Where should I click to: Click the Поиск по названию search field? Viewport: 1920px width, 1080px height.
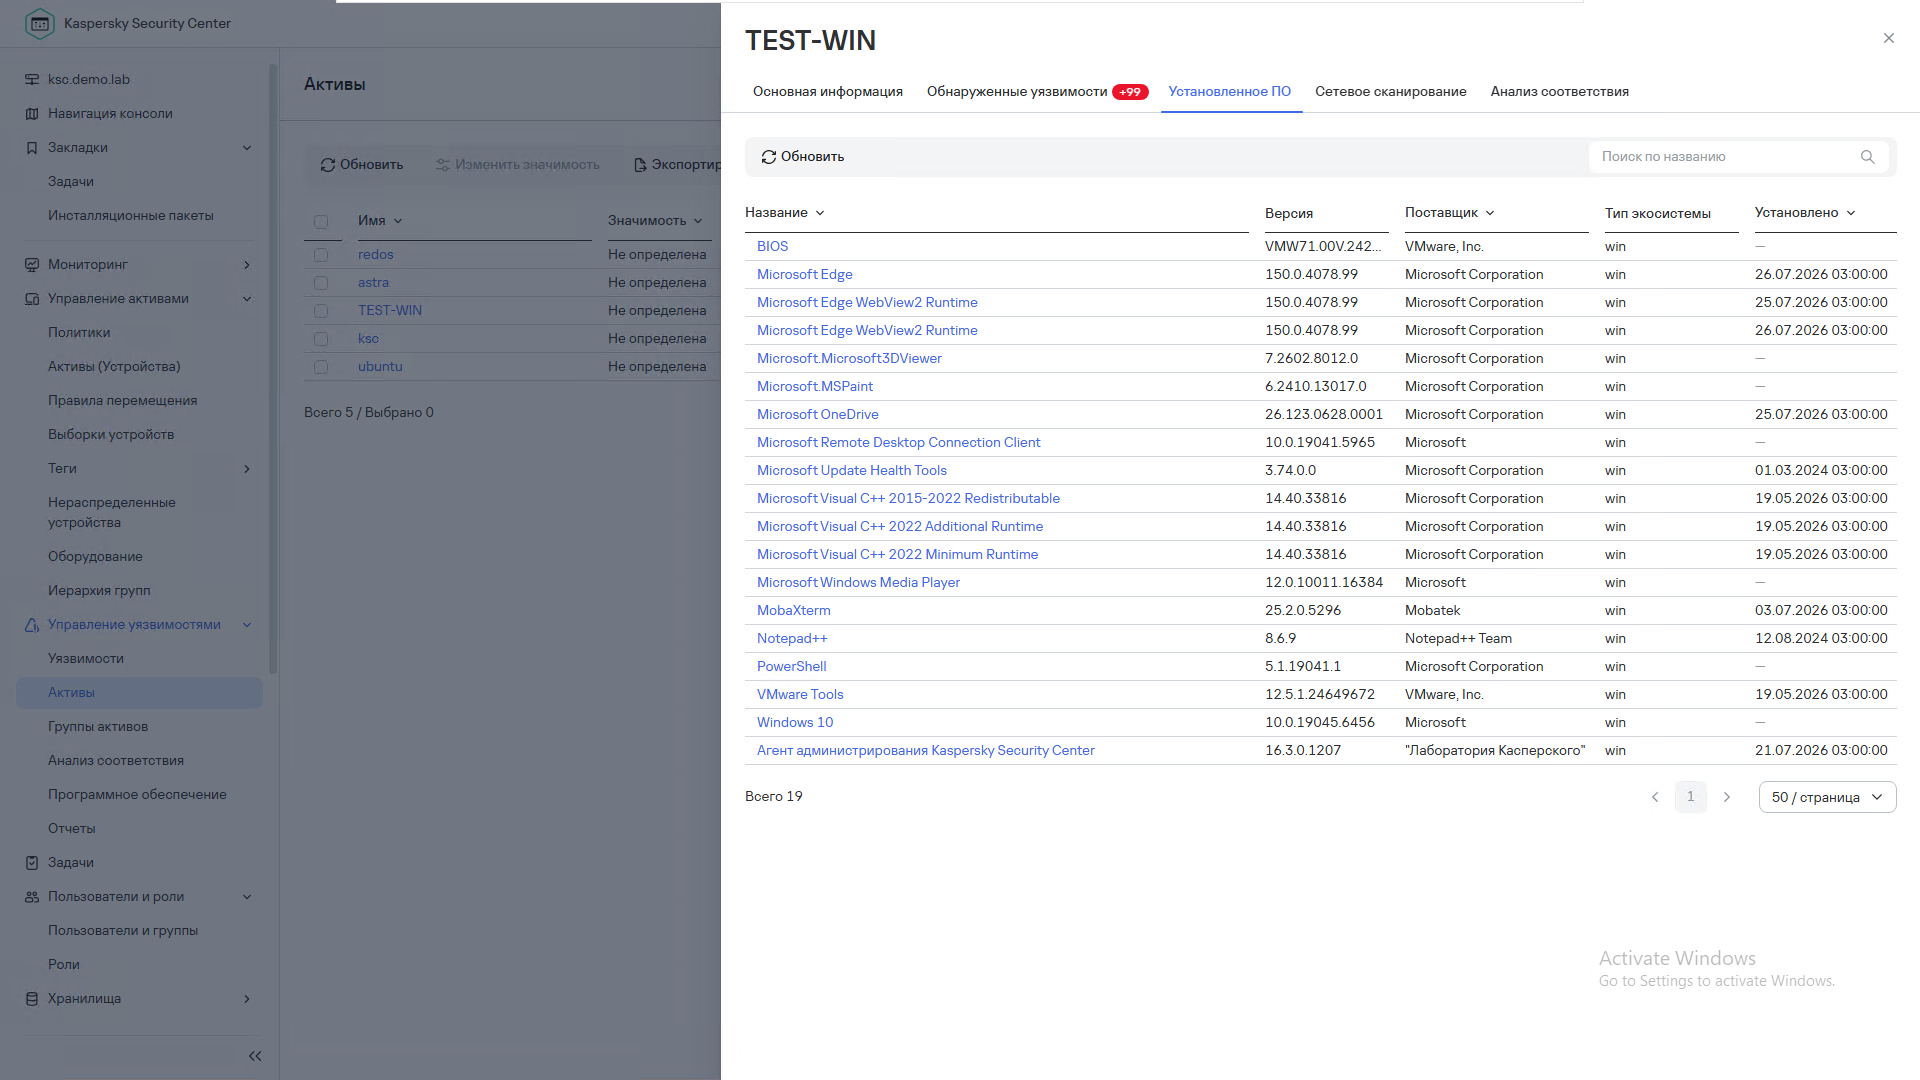(x=1739, y=157)
